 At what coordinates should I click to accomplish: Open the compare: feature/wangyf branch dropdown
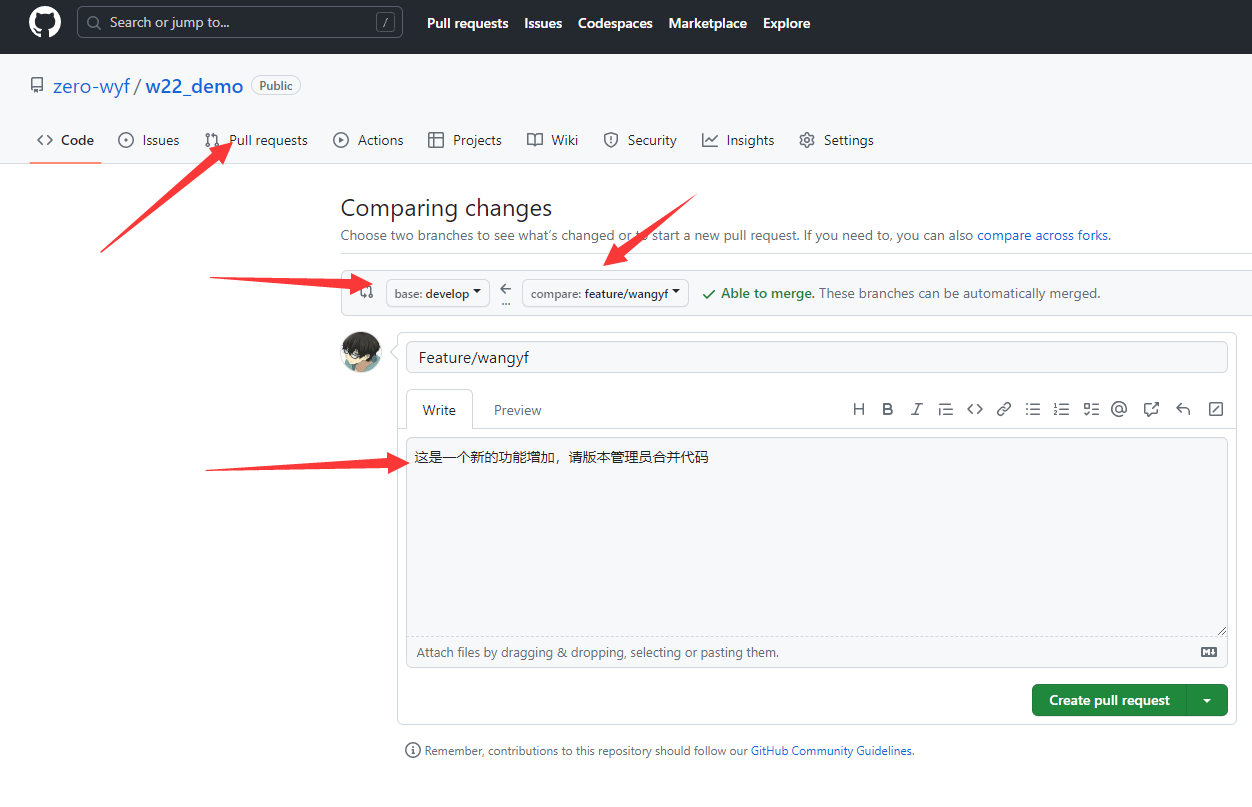605,292
